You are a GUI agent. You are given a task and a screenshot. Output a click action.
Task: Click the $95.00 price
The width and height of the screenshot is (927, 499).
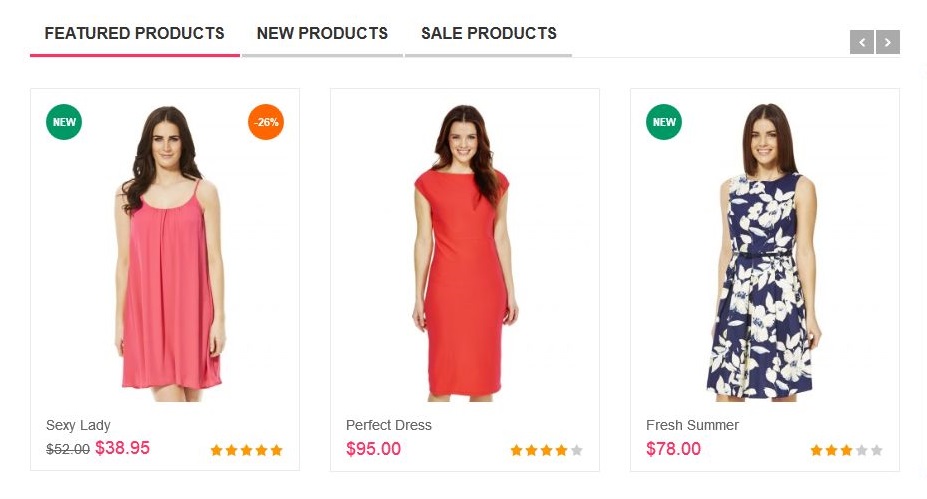click(x=373, y=449)
